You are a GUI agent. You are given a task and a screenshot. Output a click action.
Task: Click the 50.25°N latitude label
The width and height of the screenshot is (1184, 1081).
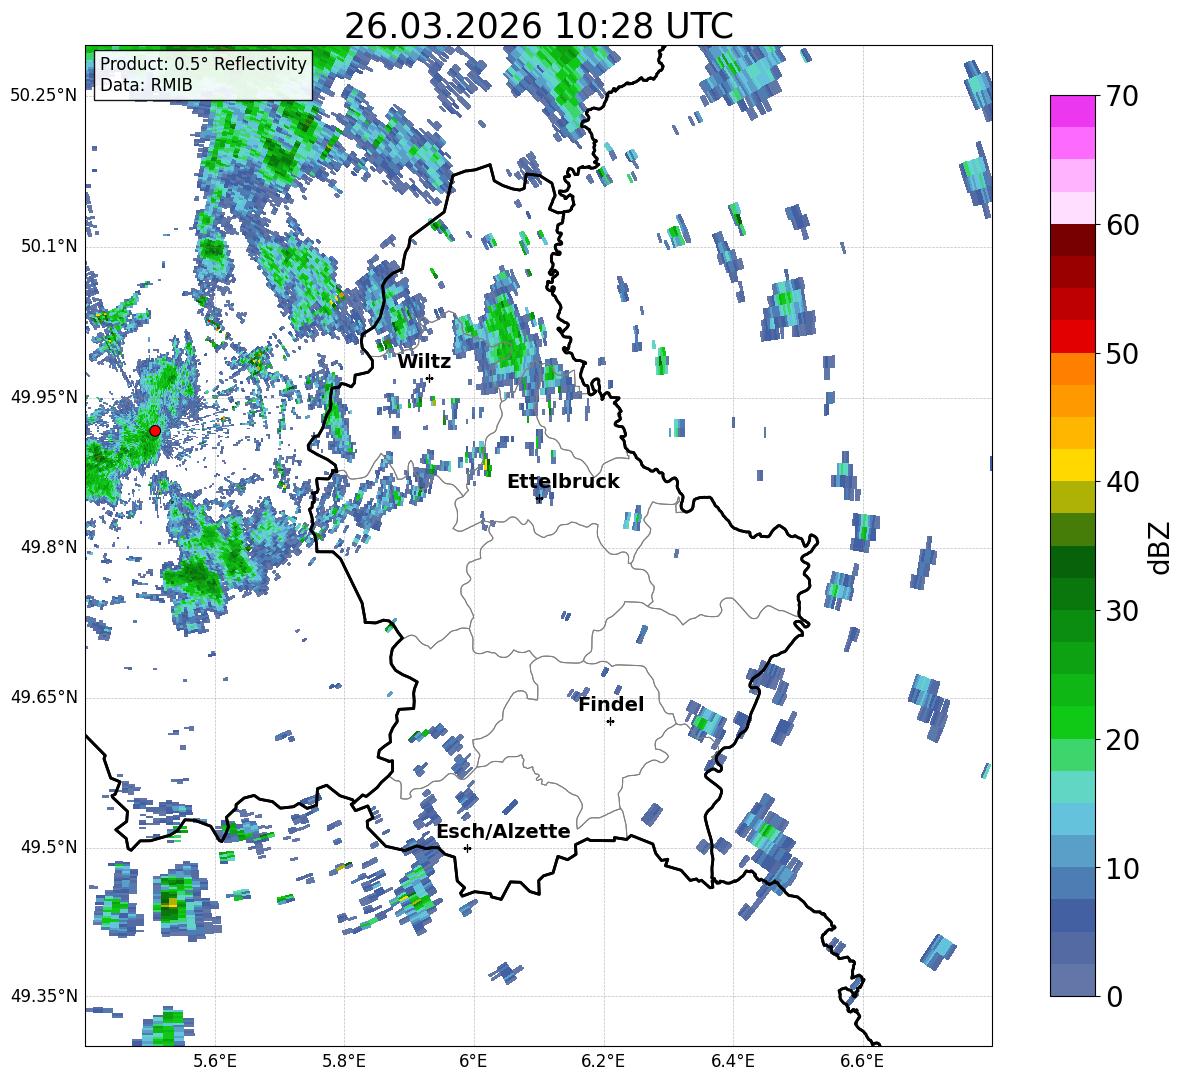[44, 96]
